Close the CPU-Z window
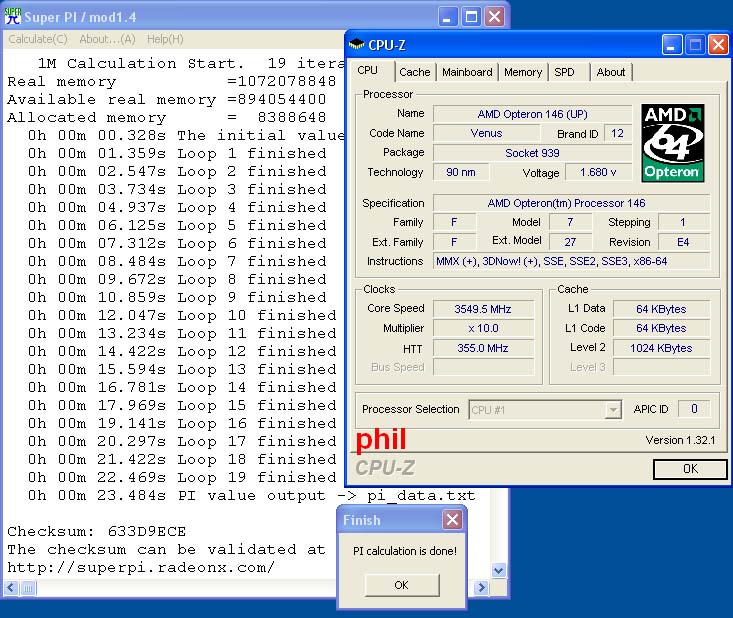733x618 pixels. 719,45
